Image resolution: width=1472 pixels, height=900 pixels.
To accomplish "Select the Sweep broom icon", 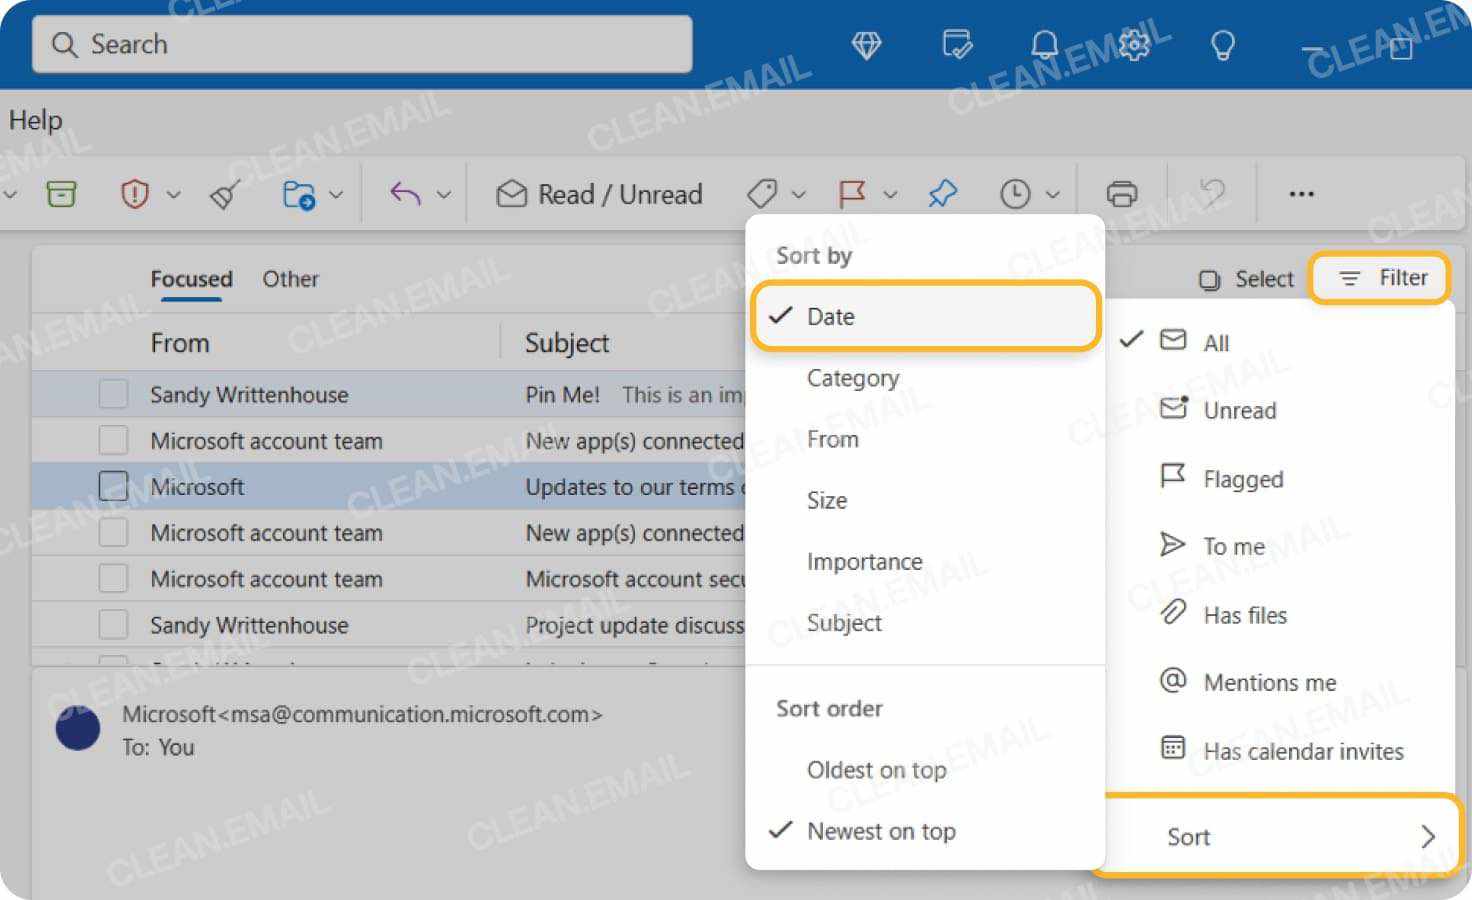I will click(x=224, y=193).
